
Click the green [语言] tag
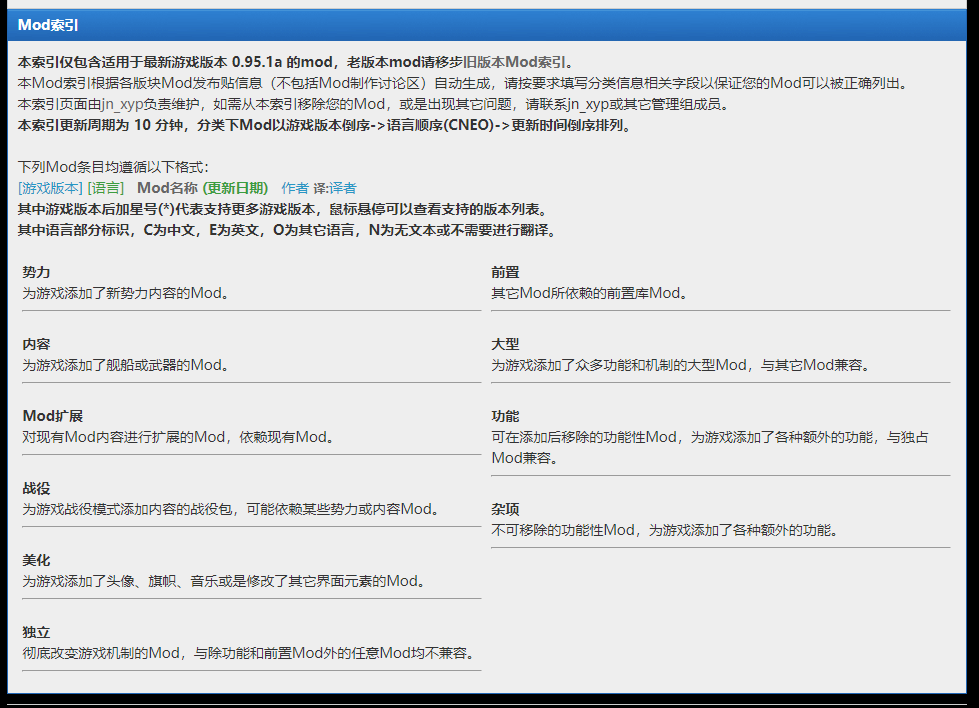pos(106,188)
